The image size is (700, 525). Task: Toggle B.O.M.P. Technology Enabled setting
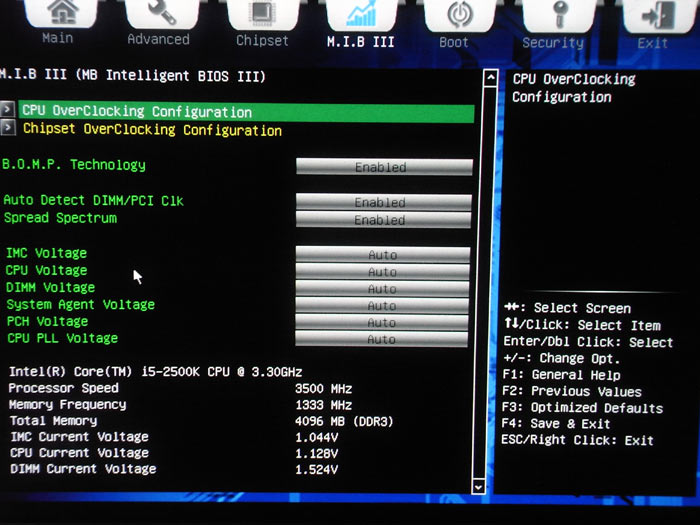coord(384,167)
